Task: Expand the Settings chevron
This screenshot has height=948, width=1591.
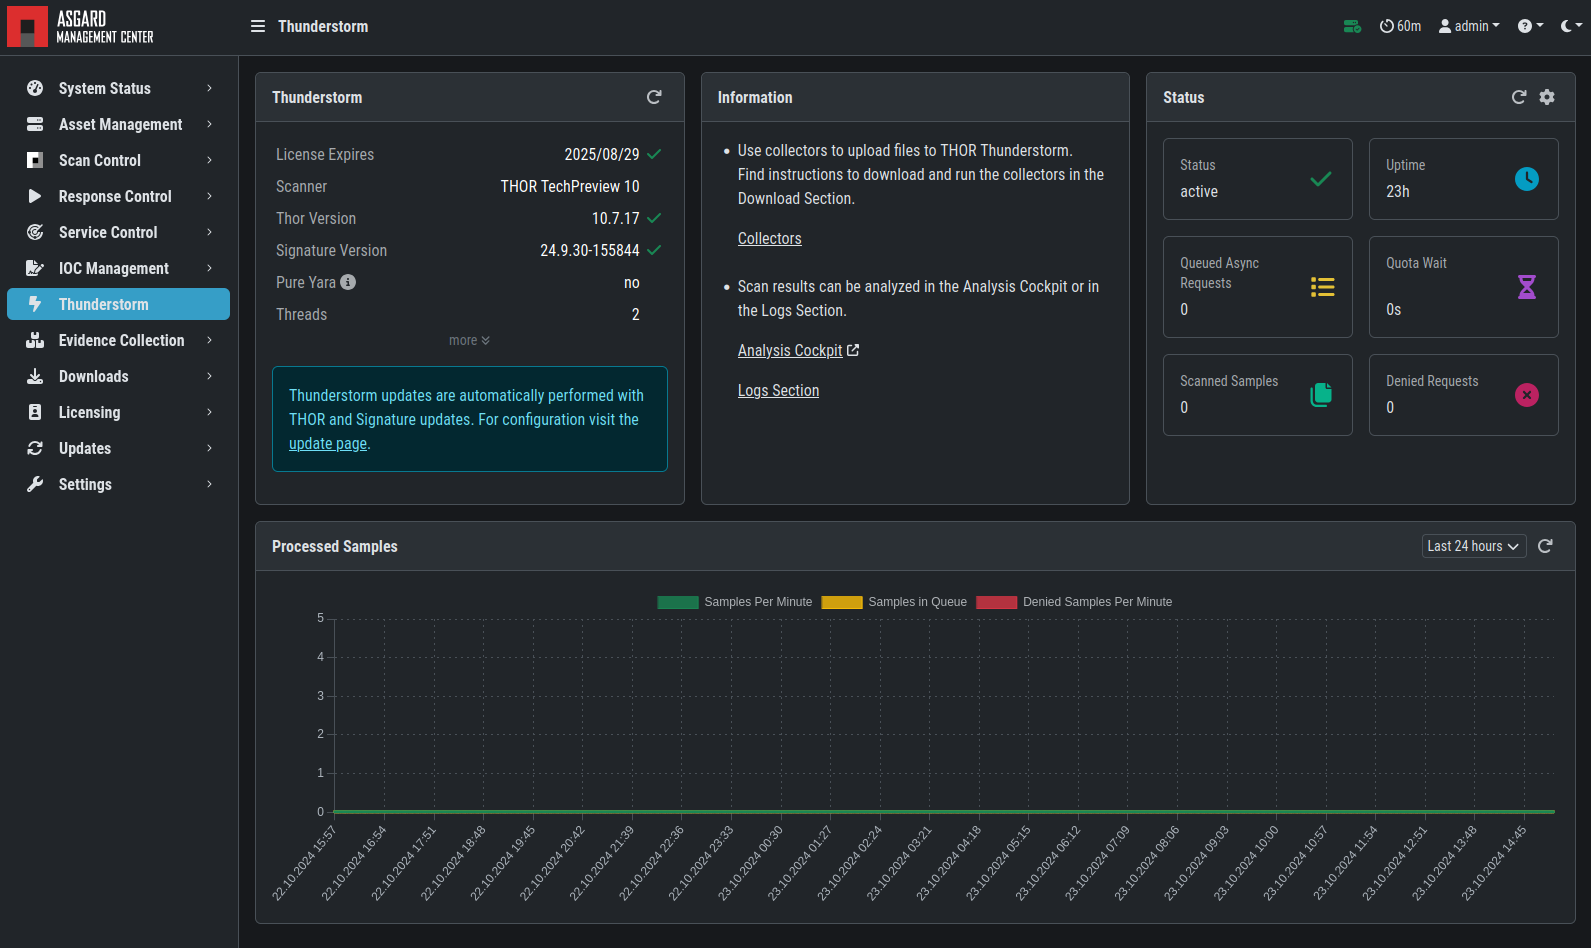Action: click(209, 484)
